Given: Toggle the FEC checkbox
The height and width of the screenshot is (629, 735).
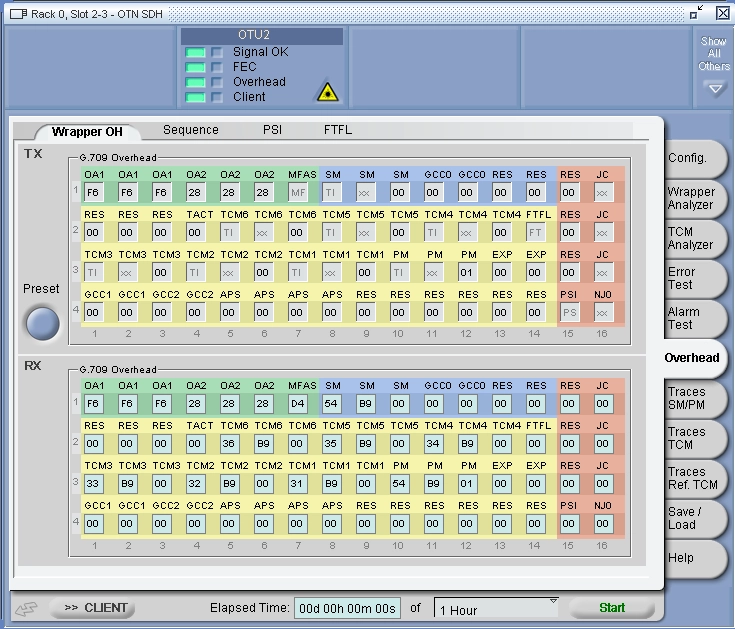Looking at the screenshot, I should [217, 67].
